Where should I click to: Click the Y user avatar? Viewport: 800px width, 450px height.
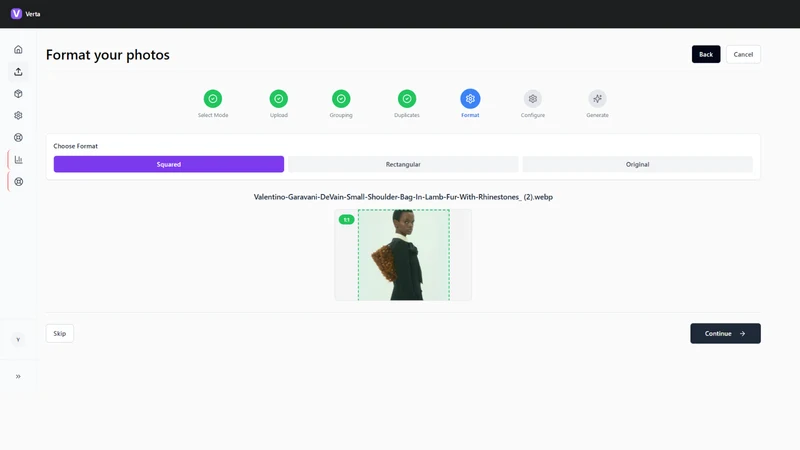[18, 340]
